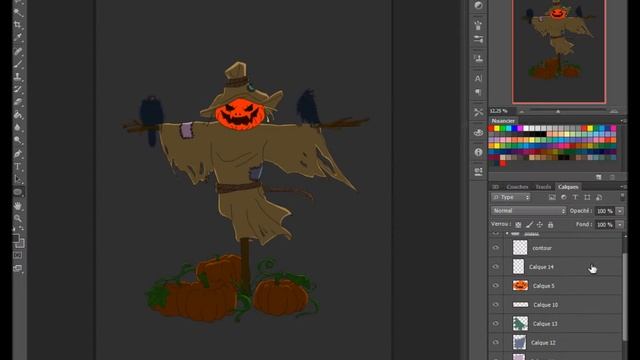Screen dimensions: 640x360
Task: Switch to the Tracés tab
Action: (543, 187)
